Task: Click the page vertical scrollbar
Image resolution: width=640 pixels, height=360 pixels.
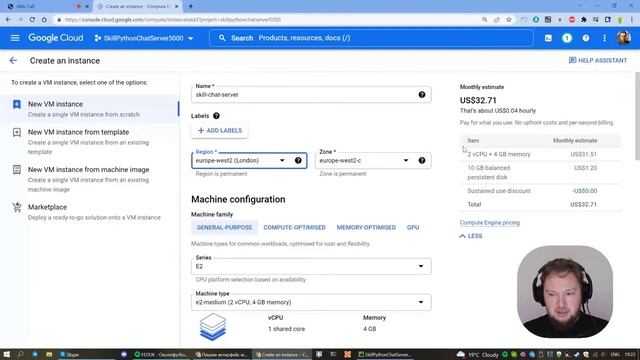Action: (x=637, y=116)
